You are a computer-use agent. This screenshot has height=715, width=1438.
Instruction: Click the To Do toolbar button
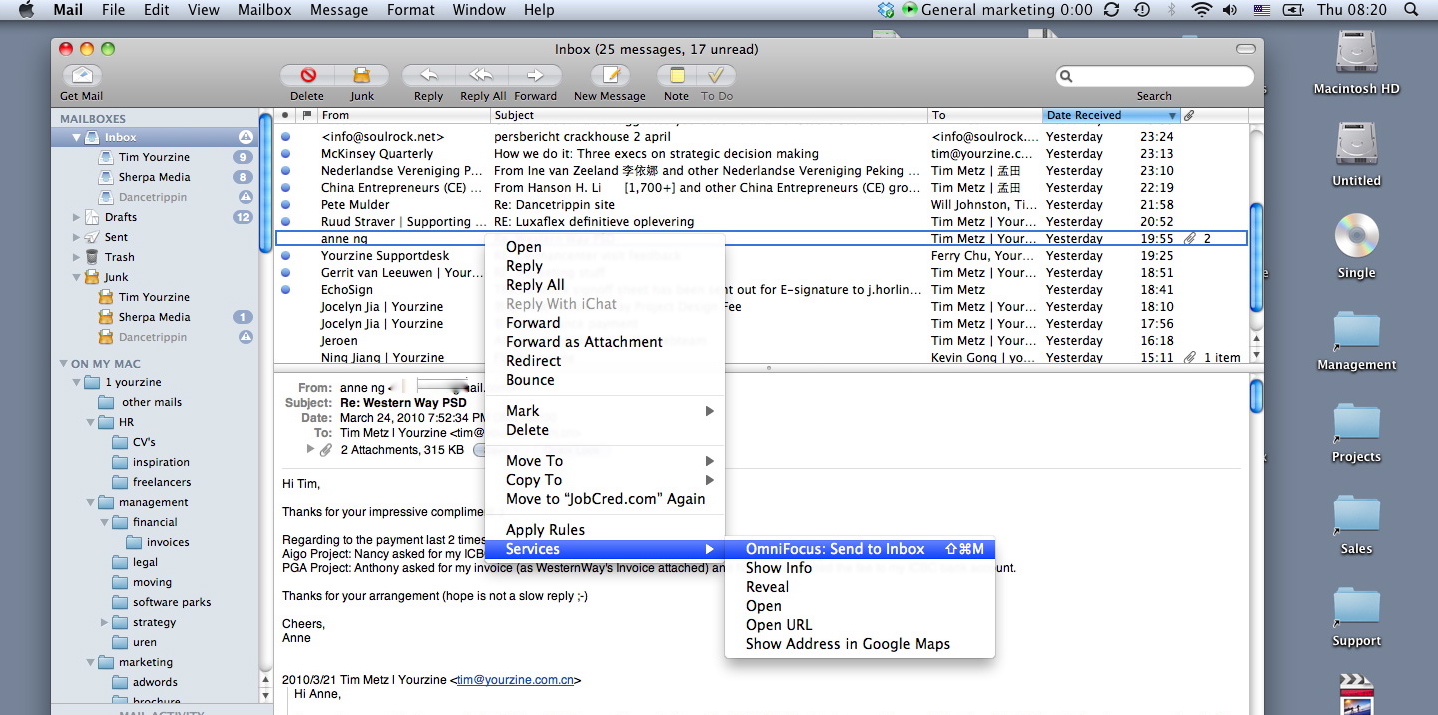[716, 76]
